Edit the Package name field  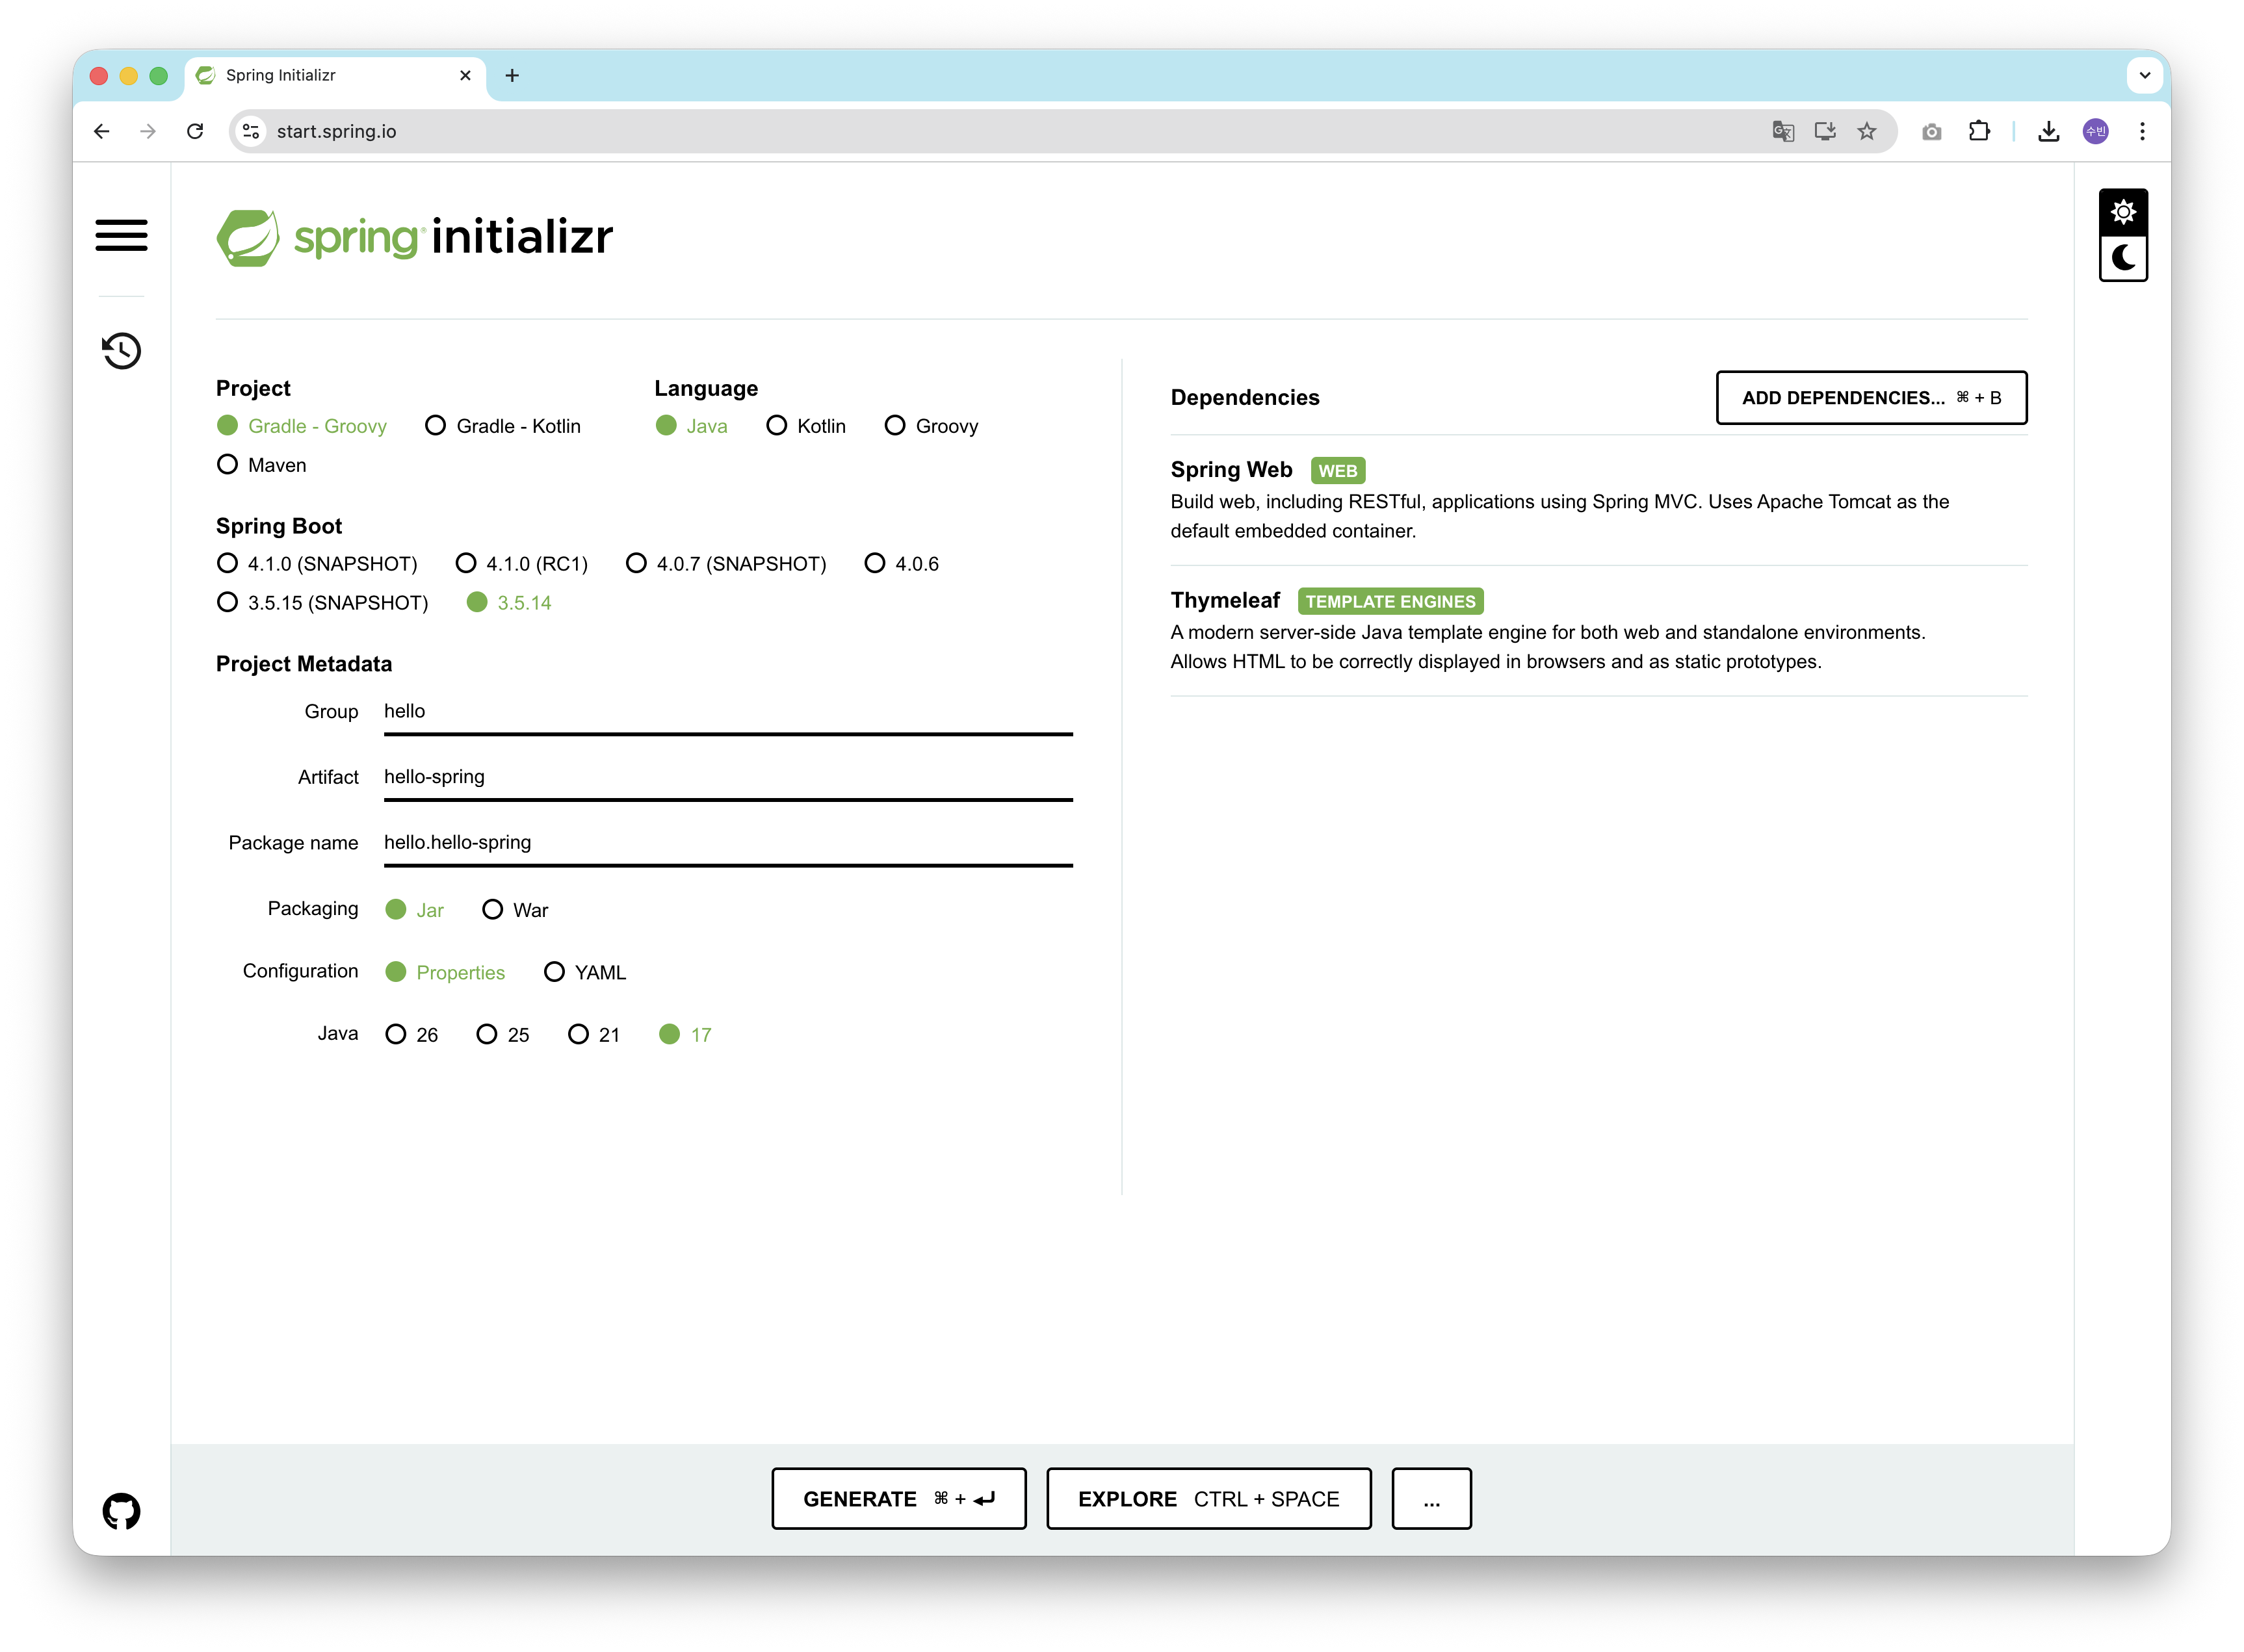pos(728,843)
